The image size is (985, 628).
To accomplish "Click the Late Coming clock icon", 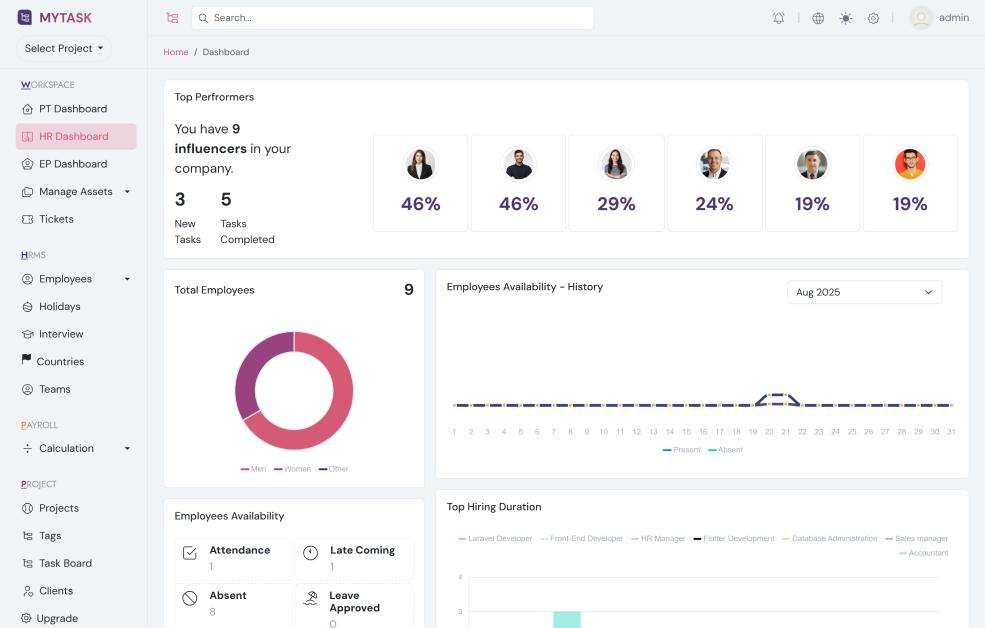I will click(x=311, y=553).
